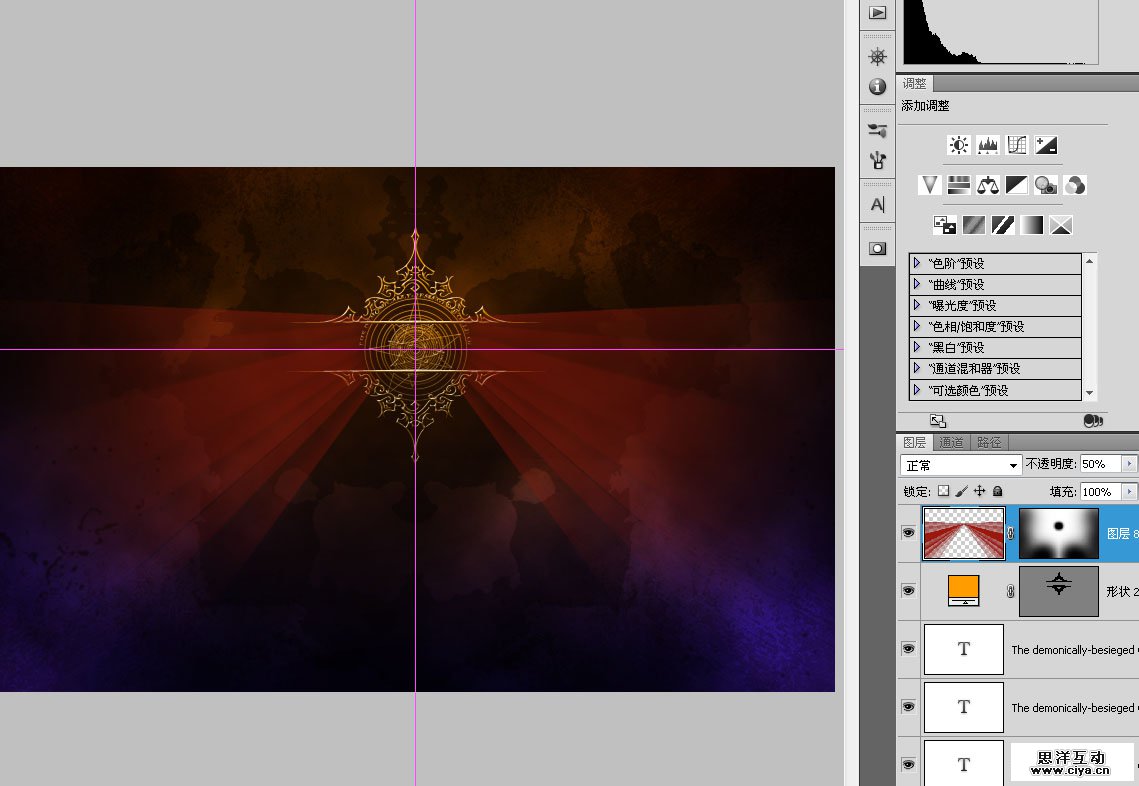1139x786 pixels.
Task: Expand the "曲线" presets list
Action: (x=917, y=285)
